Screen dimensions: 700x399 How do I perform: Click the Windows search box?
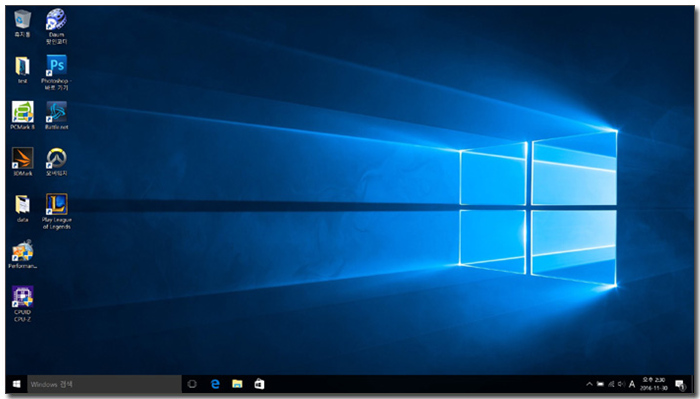(x=104, y=384)
